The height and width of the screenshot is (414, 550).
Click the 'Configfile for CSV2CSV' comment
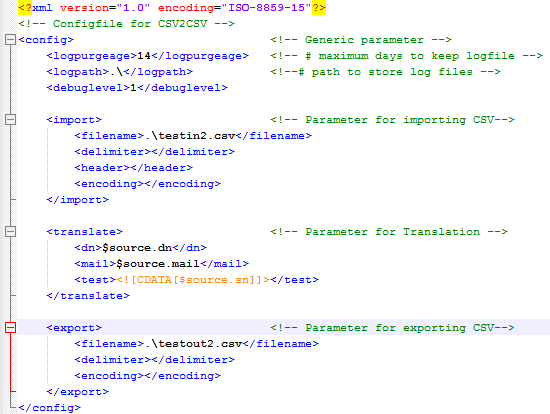(x=126, y=24)
